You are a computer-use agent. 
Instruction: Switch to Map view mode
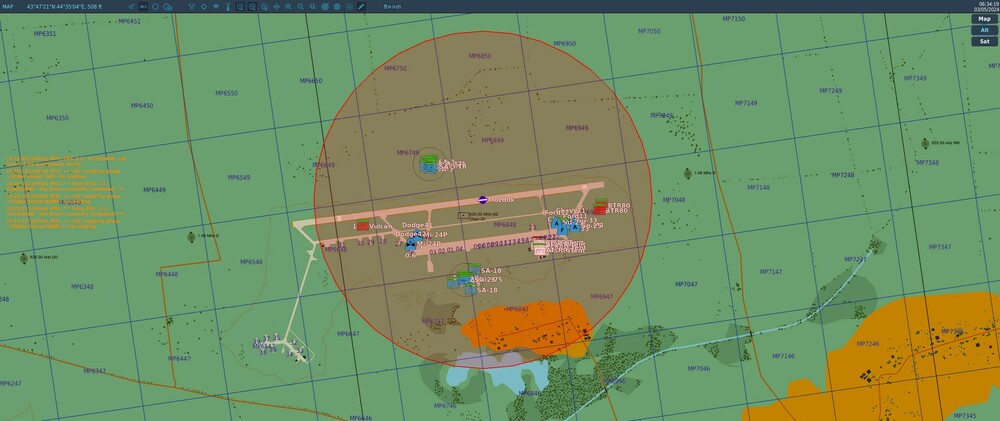tap(984, 18)
